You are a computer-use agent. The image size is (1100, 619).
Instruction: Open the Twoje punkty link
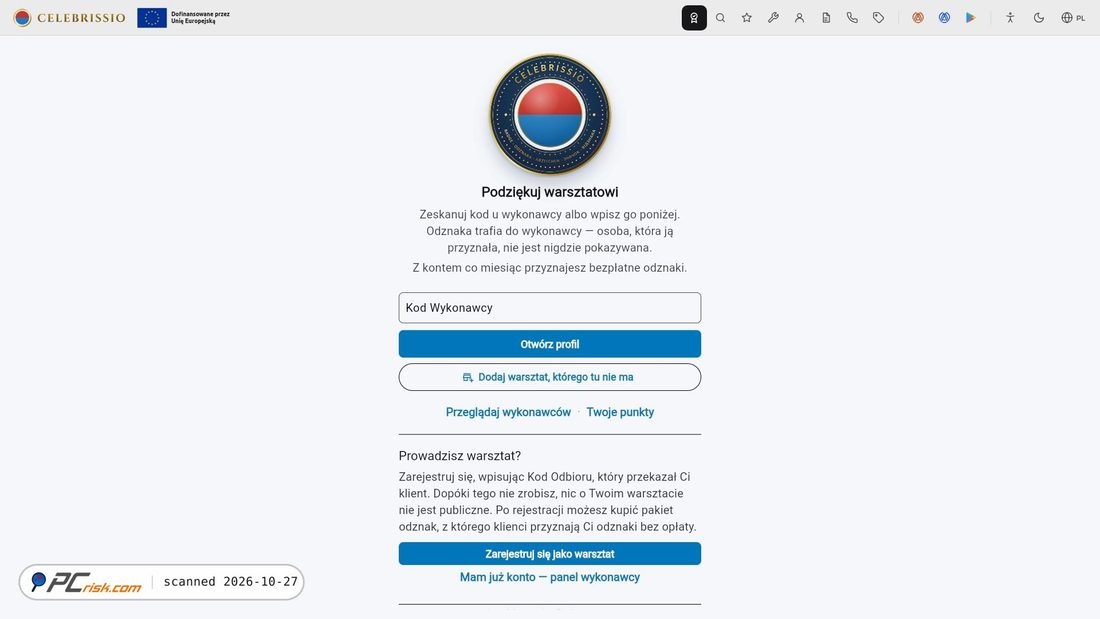(620, 412)
